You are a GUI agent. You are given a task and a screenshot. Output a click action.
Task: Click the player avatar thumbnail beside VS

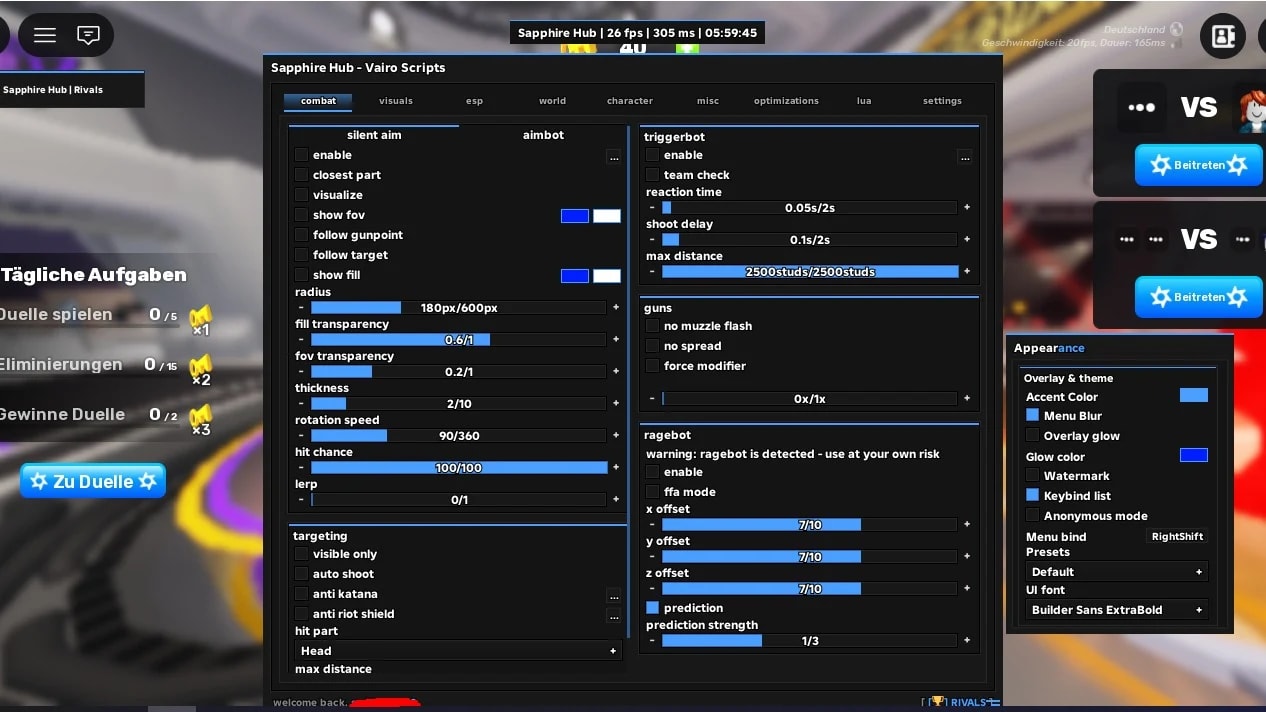[1252, 111]
